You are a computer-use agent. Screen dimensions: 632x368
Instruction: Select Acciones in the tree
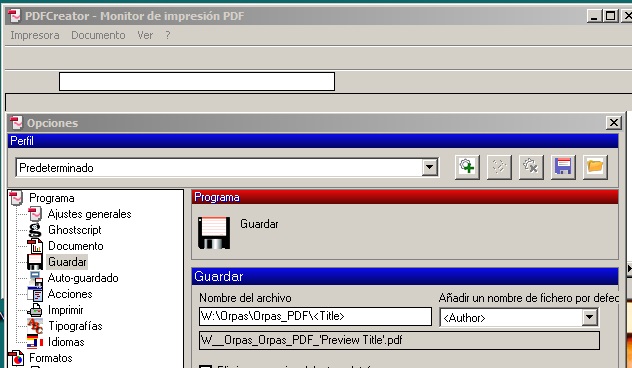click(x=70, y=294)
